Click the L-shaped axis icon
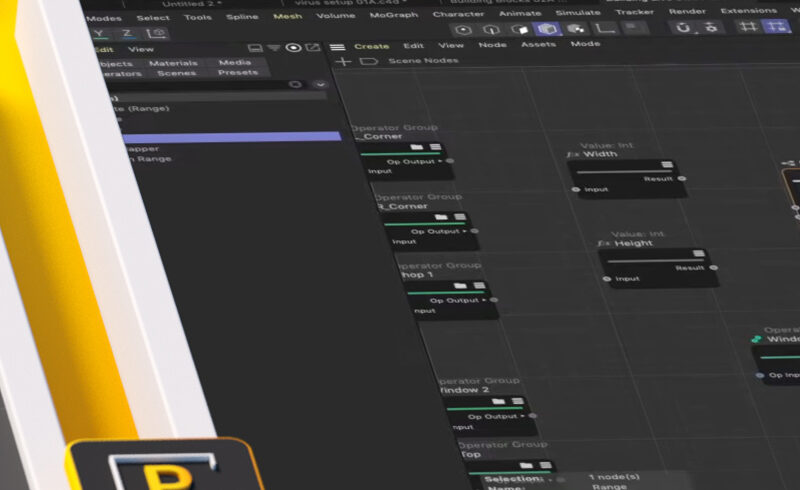The height and width of the screenshot is (490, 800). [605, 28]
